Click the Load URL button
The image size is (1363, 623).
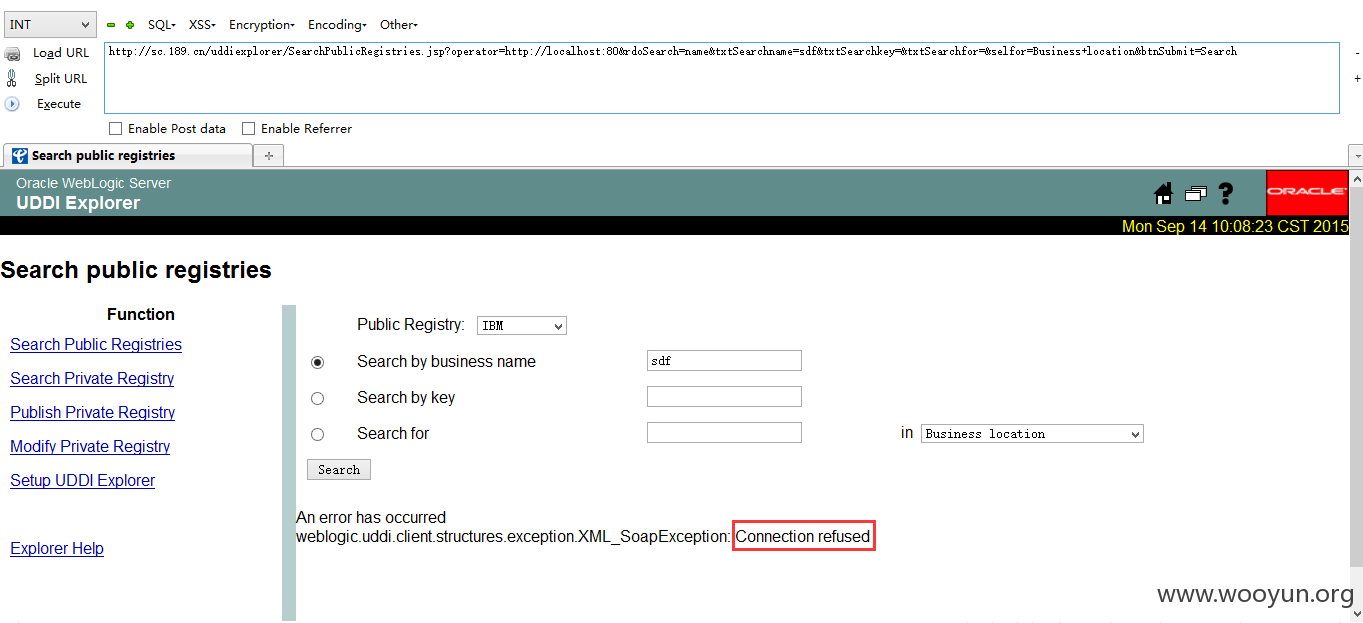point(61,53)
